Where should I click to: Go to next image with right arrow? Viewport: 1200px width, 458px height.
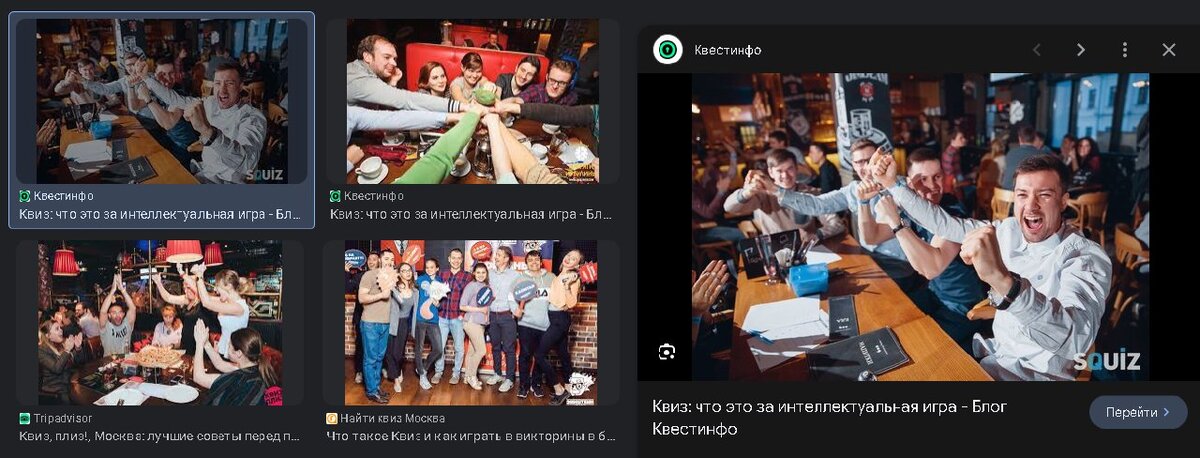[x=1081, y=50]
